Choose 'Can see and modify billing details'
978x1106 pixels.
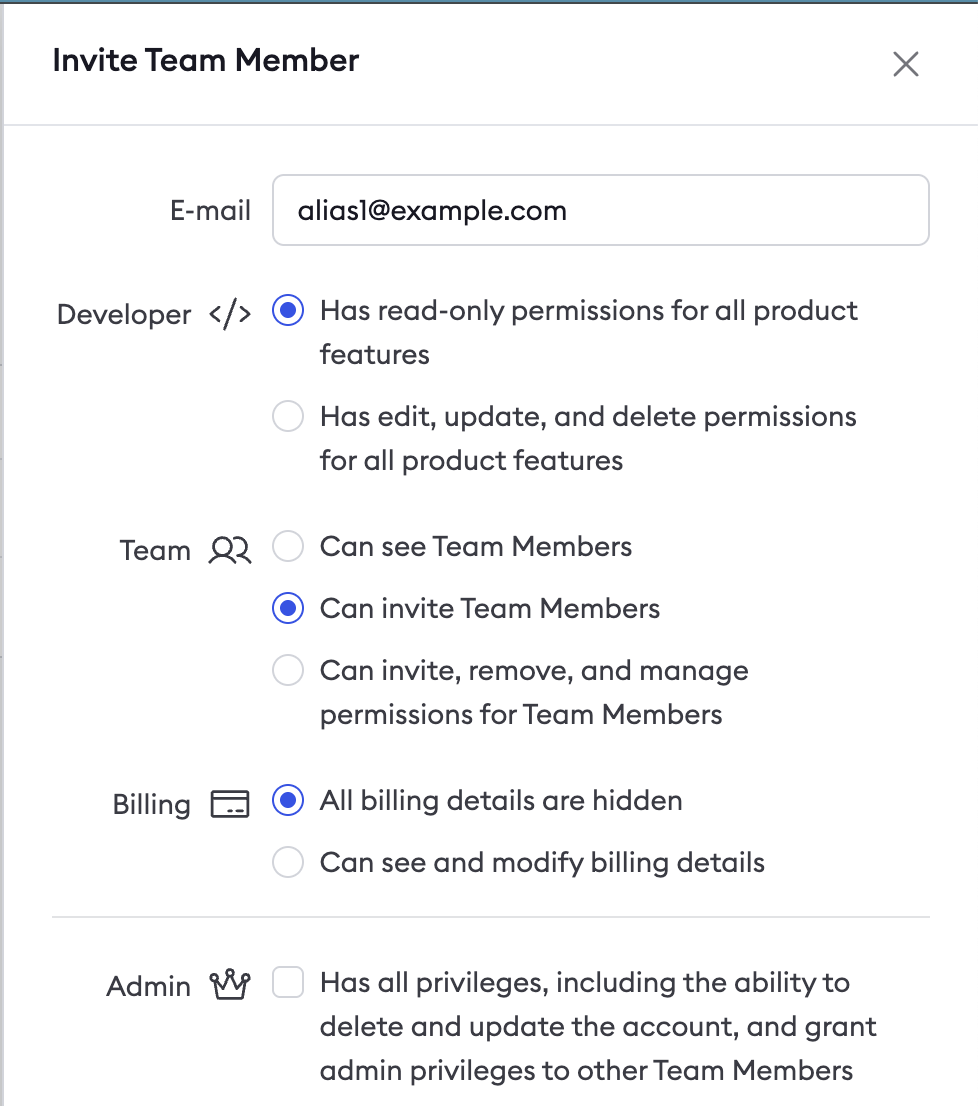[x=288, y=863]
